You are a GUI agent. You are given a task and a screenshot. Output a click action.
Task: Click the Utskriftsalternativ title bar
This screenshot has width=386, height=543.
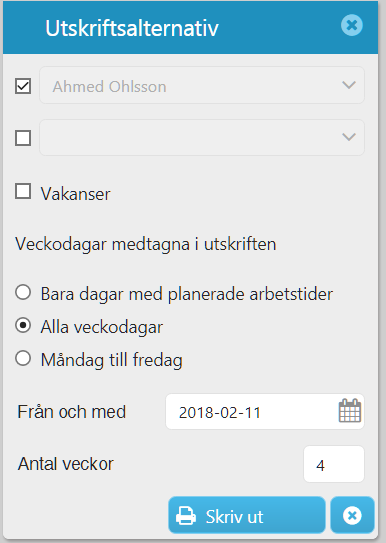(190, 28)
